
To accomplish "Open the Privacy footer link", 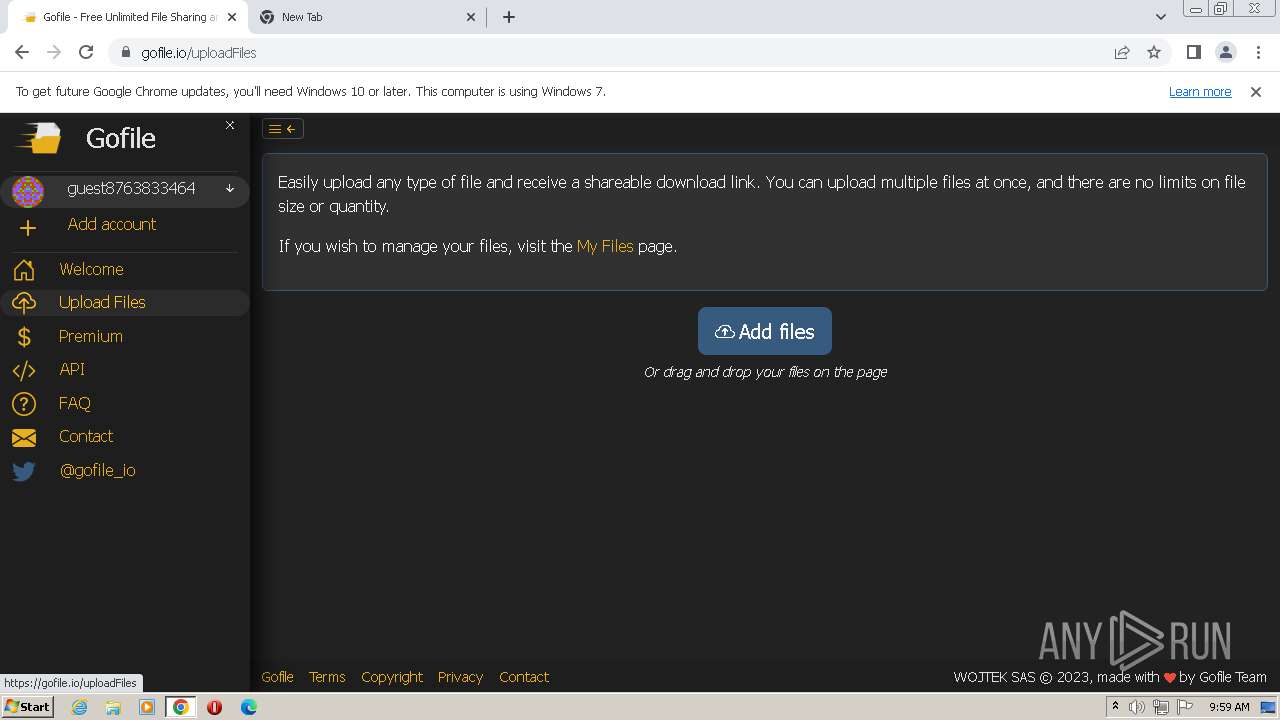I will click(x=460, y=677).
